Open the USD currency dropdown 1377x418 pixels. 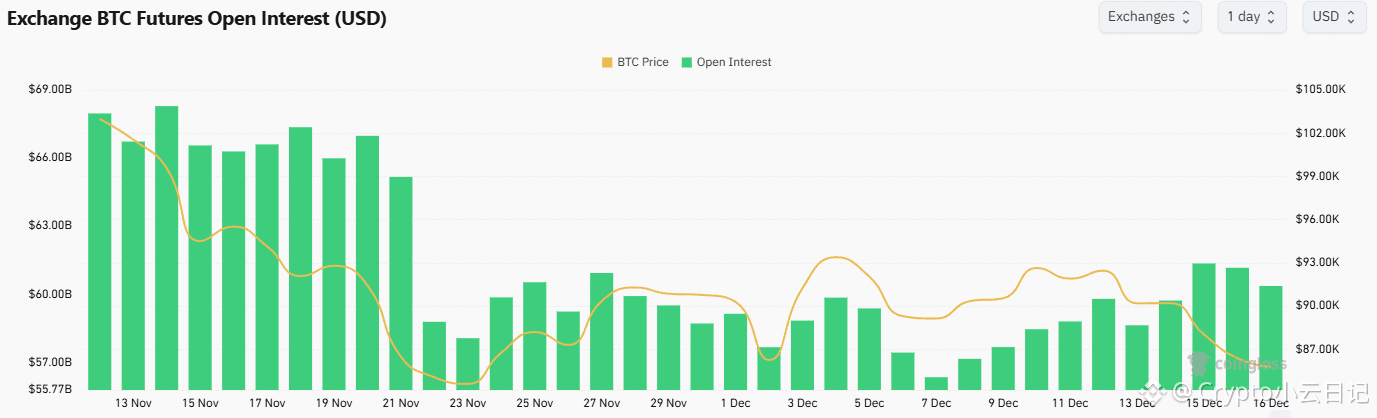[x=1334, y=17]
